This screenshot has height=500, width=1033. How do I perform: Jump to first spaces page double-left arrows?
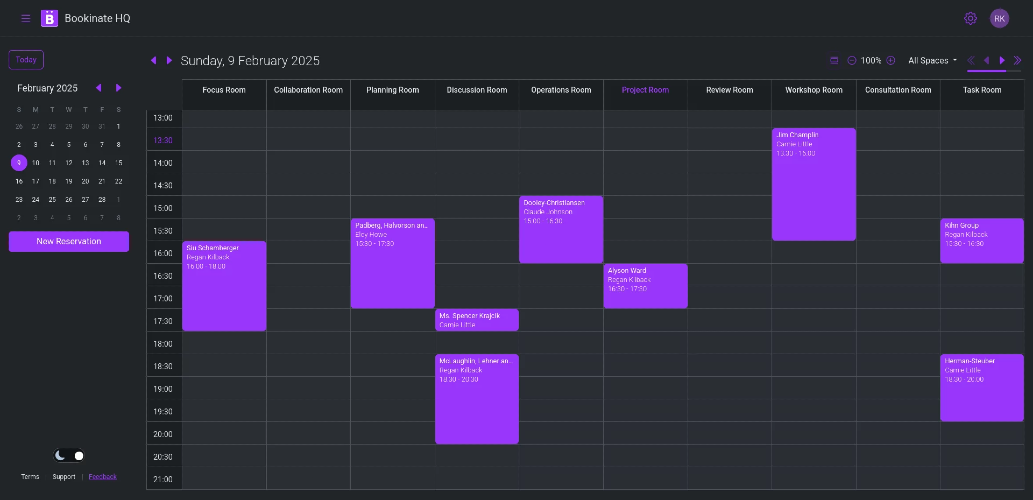(971, 61)
